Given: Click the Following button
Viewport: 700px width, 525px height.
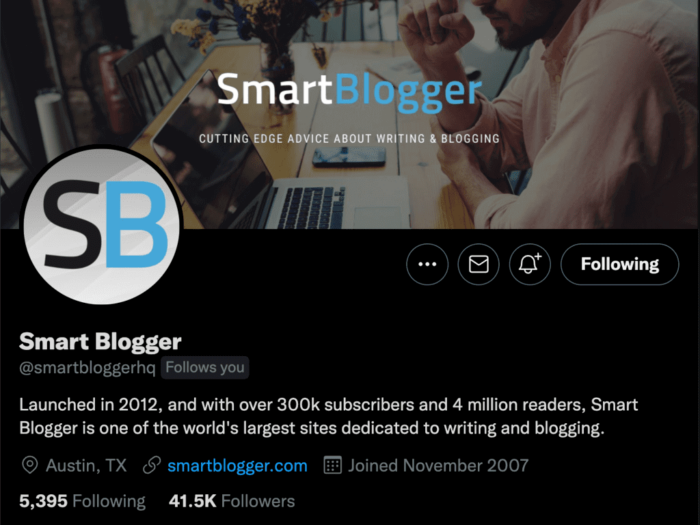Looking at the screenshot, I should pos(620,264).
